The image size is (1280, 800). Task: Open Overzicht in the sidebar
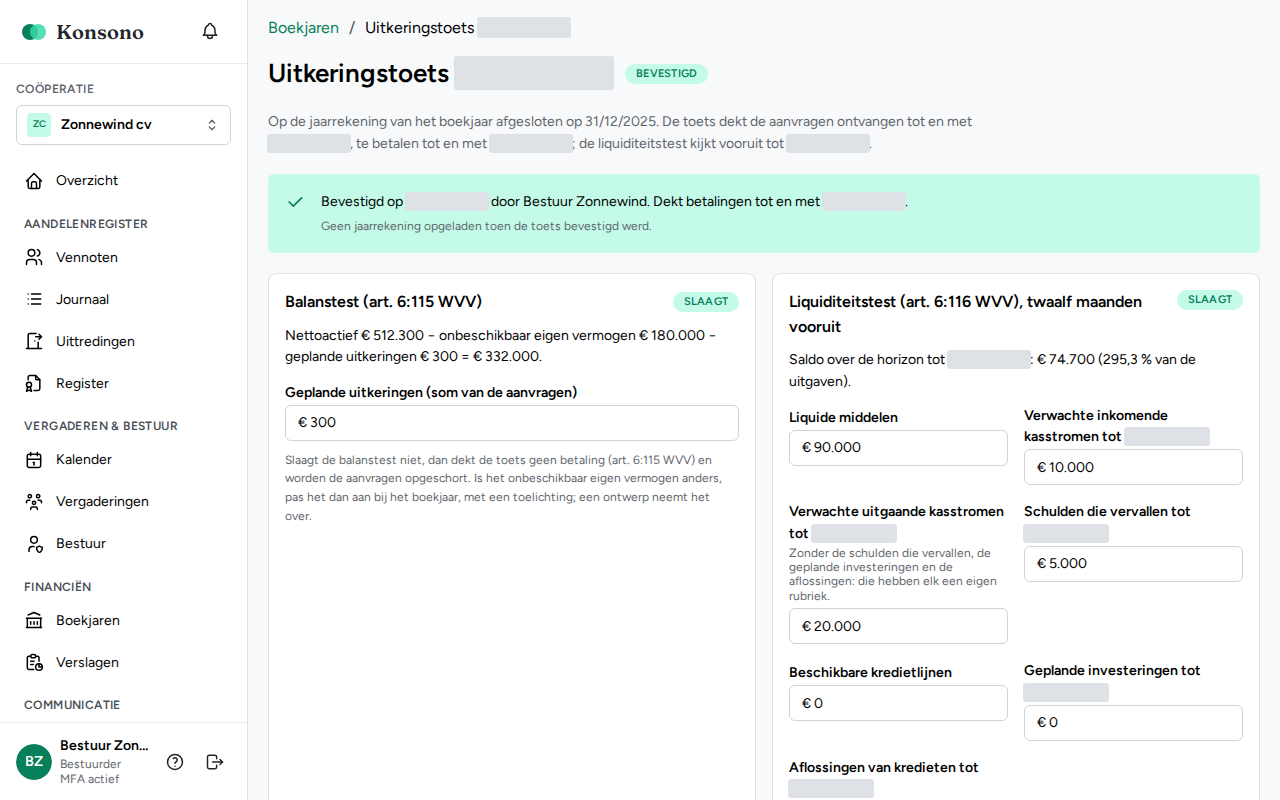123,181
